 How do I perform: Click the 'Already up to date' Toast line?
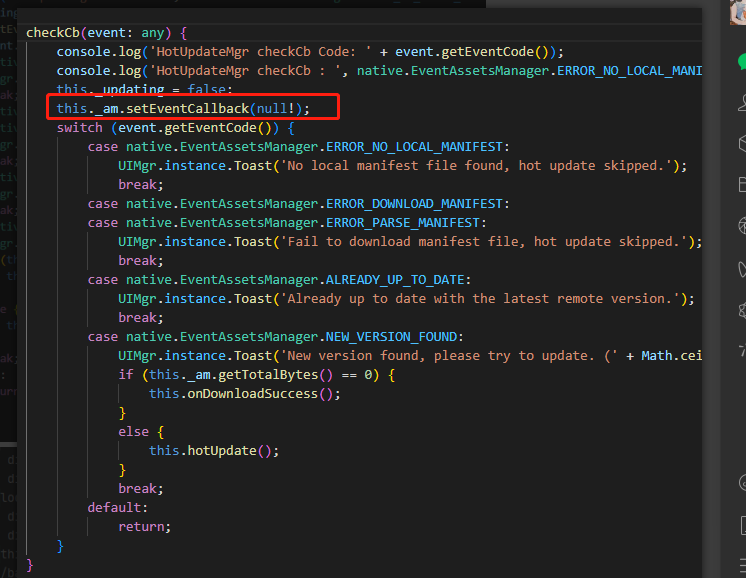pyautogui.click(x=406, y=299)
